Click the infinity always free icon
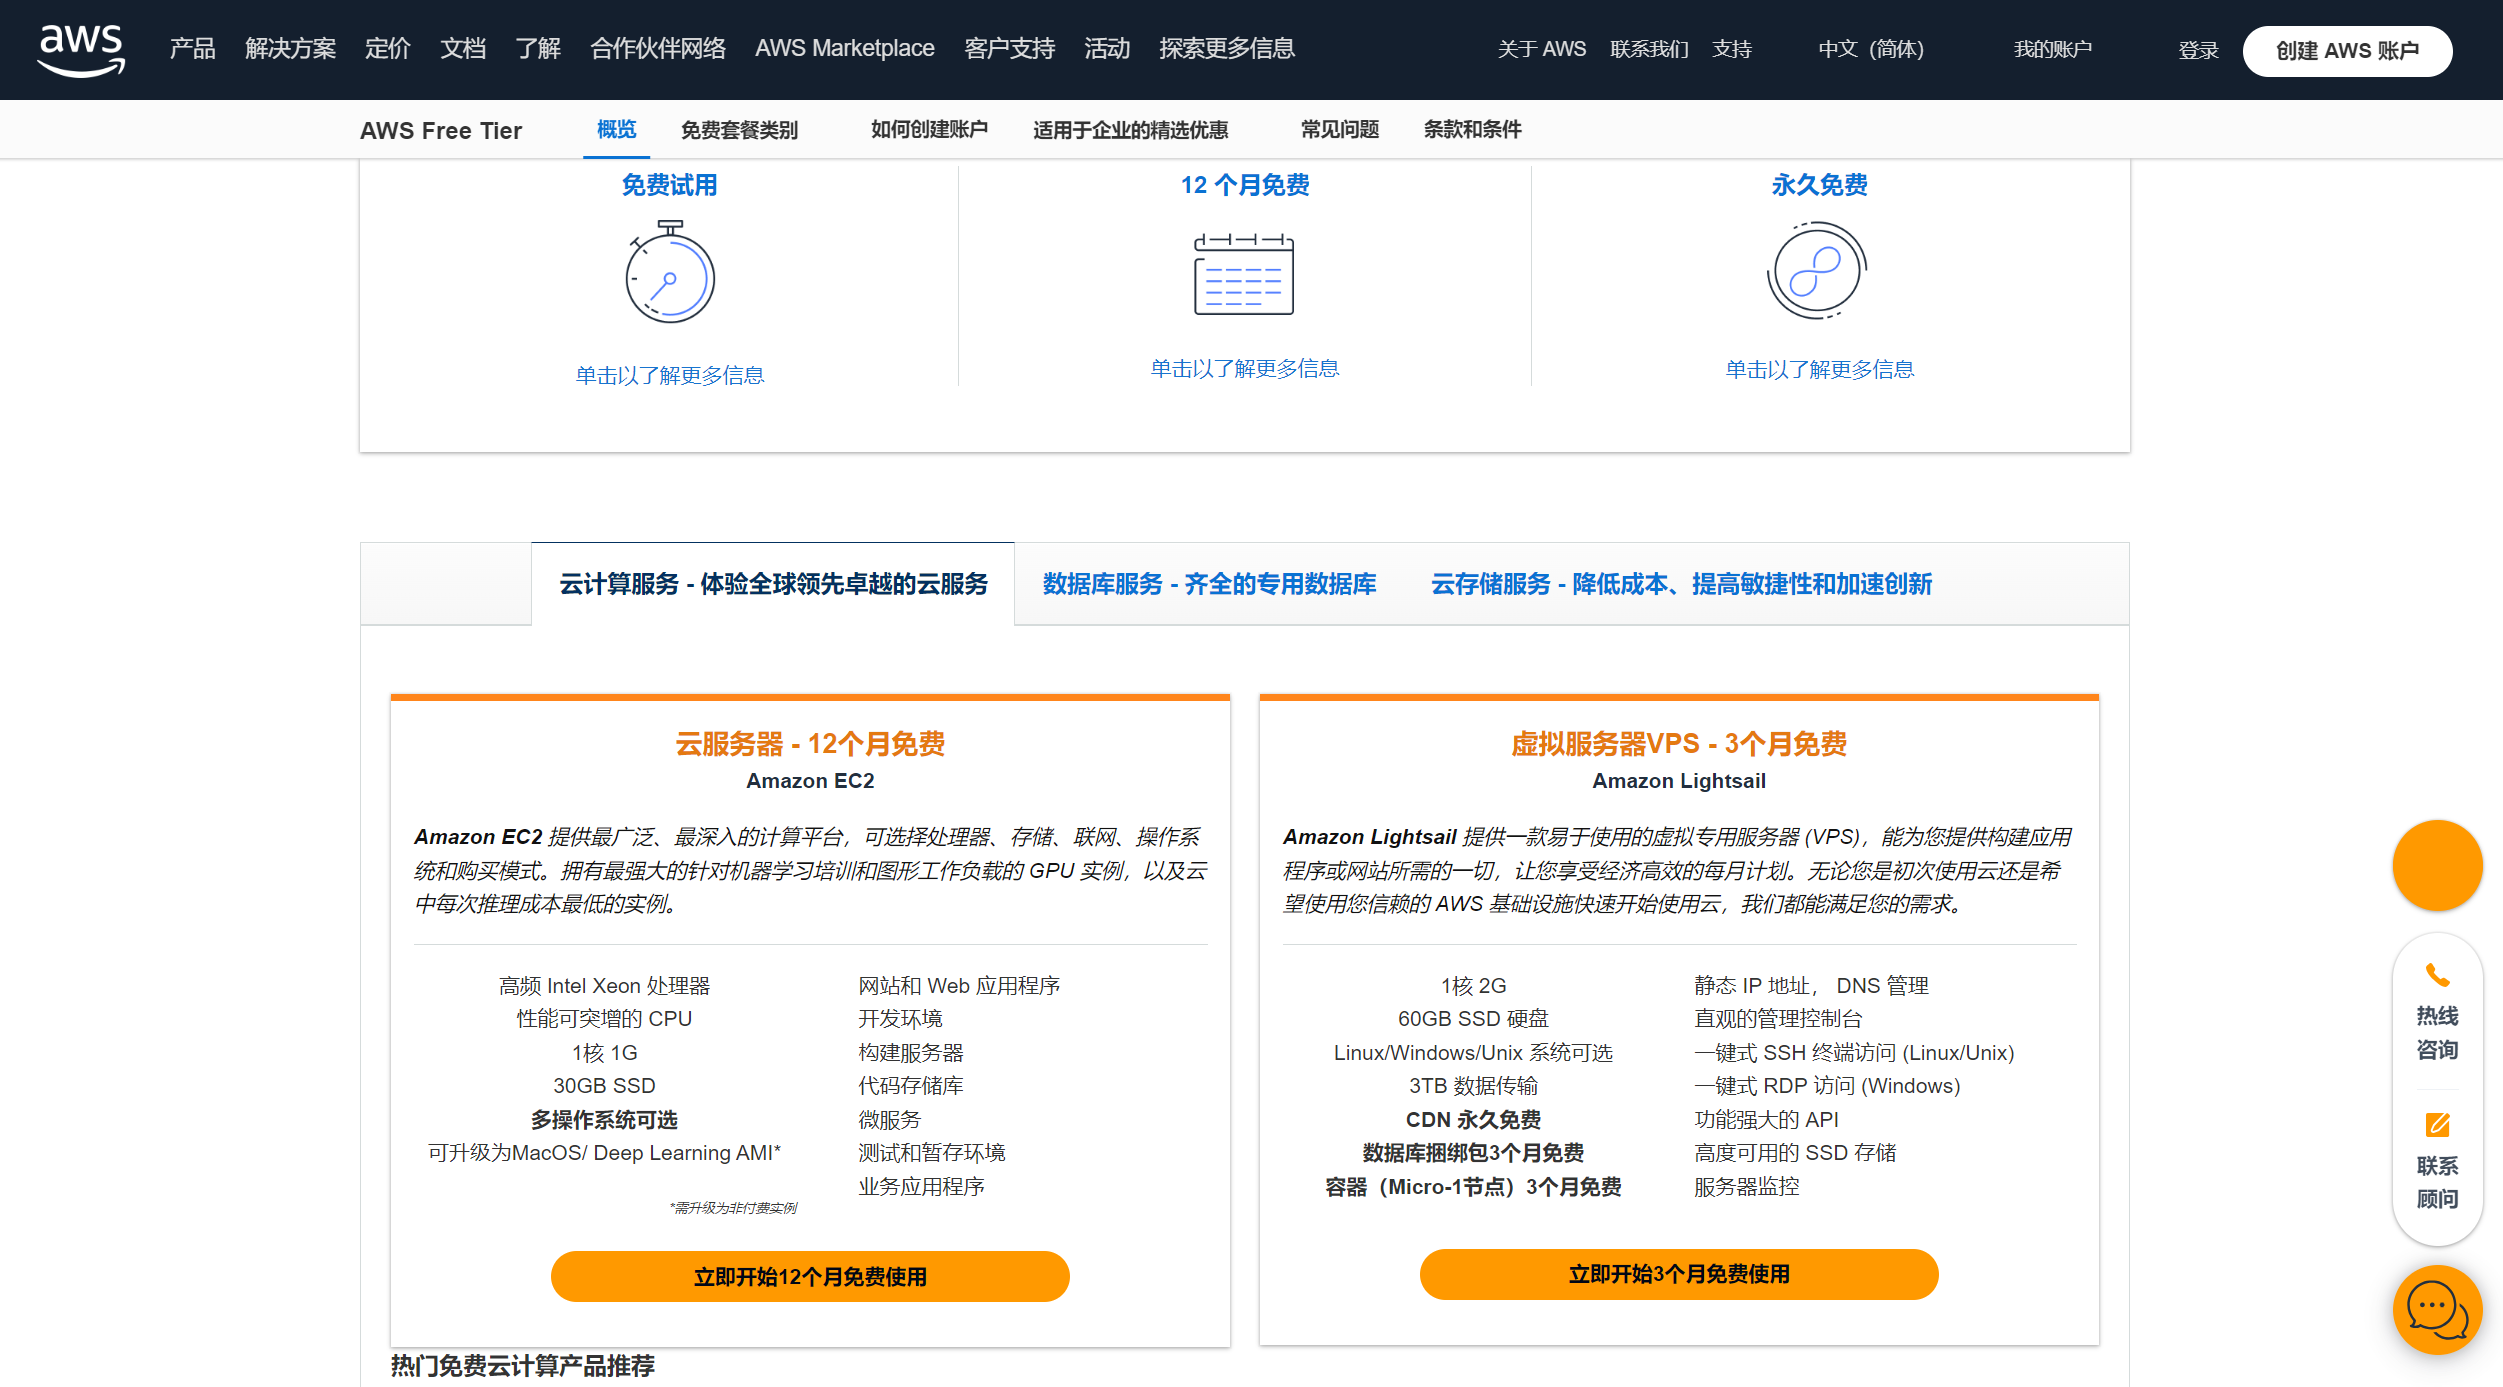 (x=1817, y=271)
